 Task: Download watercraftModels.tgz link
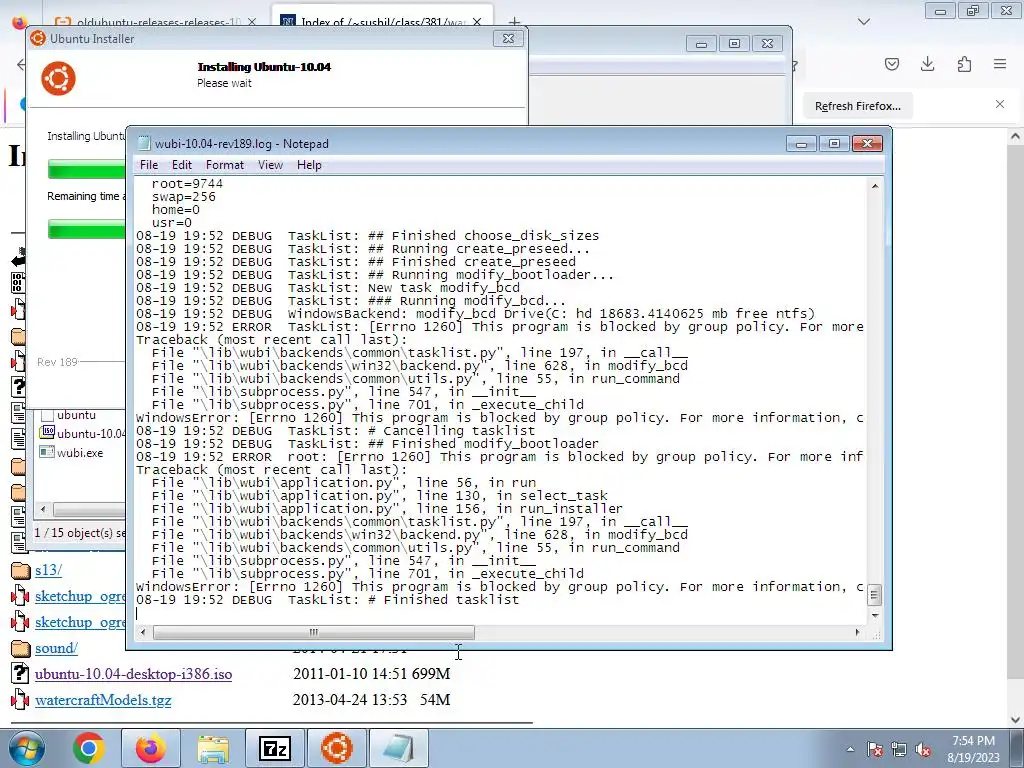tap(103, 700)
